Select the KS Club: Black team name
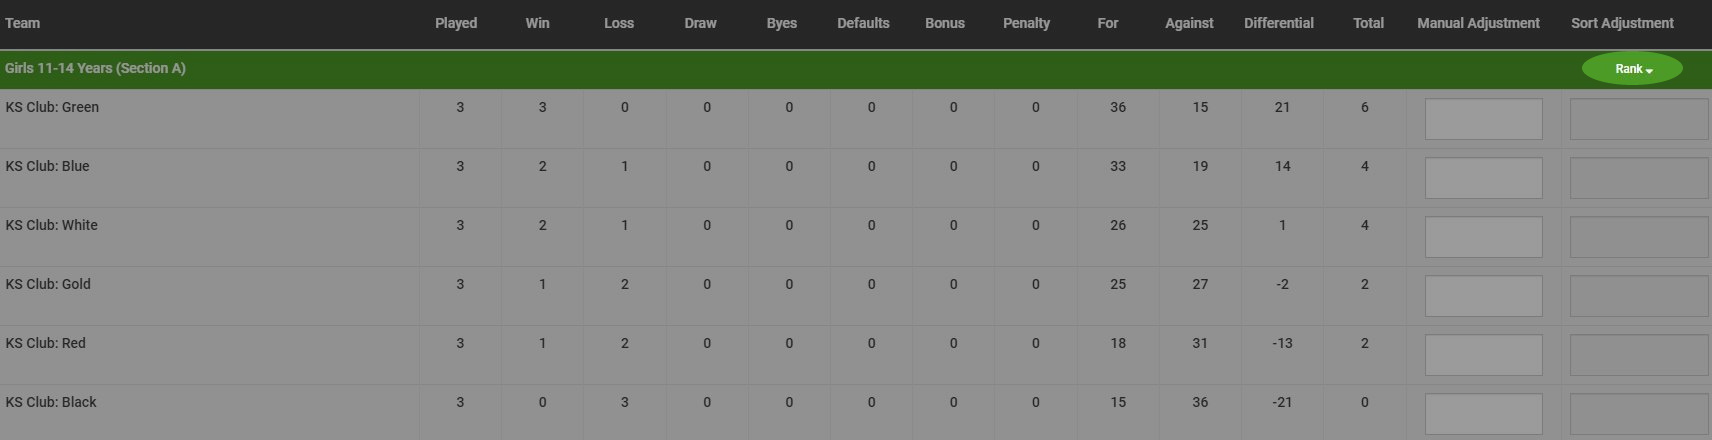 [51, 402]
